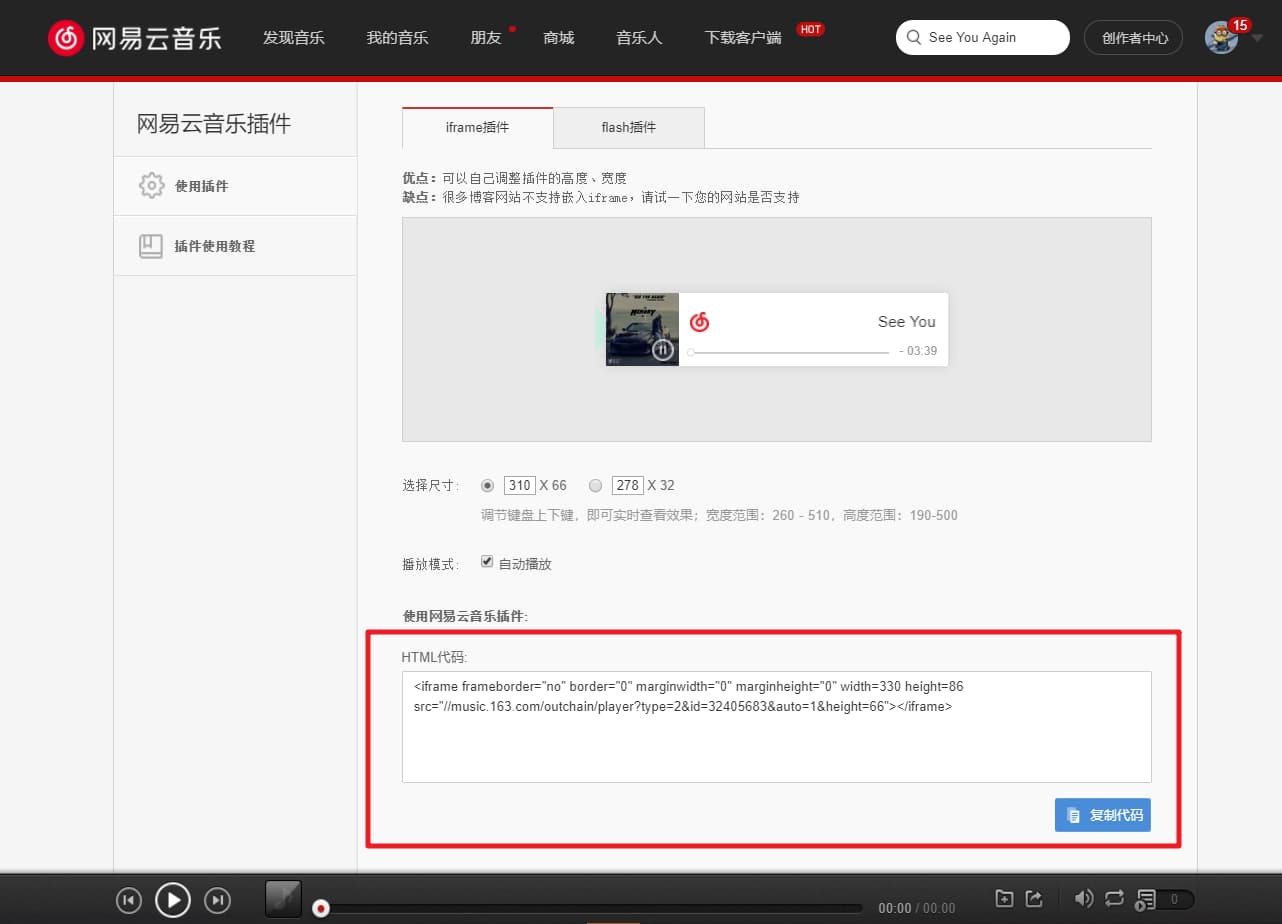This screenshot has width=1282, height=924.
Task: Click the gear icon beside 使用插件
Action: 151,185
